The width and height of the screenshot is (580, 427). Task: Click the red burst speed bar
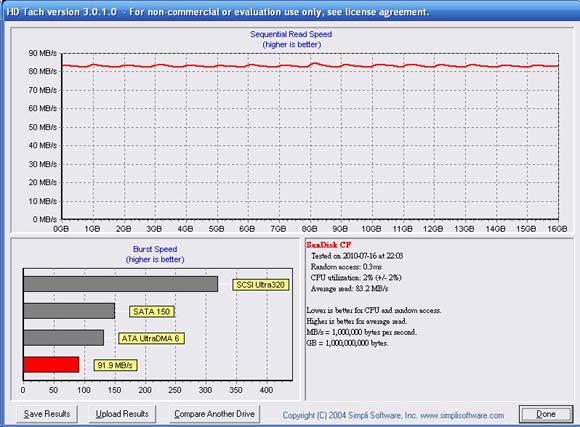(51, 365)
